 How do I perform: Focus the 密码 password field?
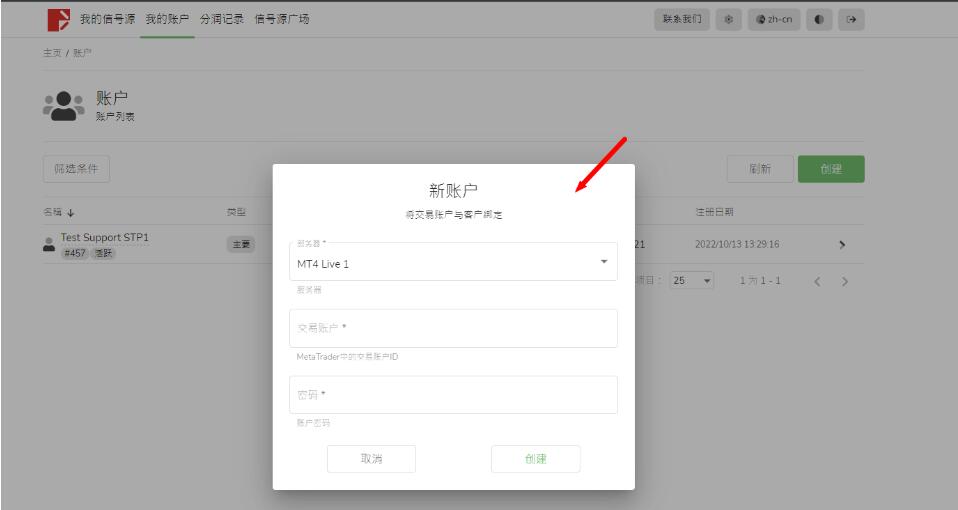(453, 395)
